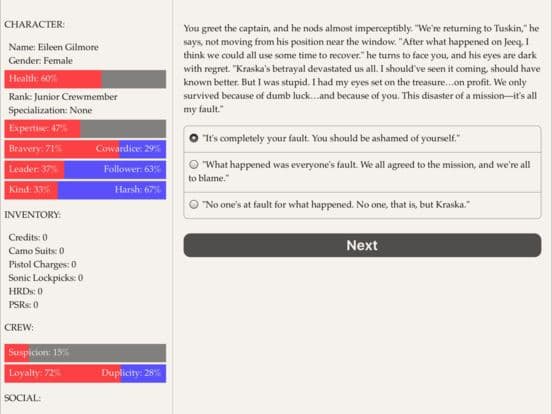Click the Suspicion 15% bar
Screen dimensions: 552x414
[85, 353]
